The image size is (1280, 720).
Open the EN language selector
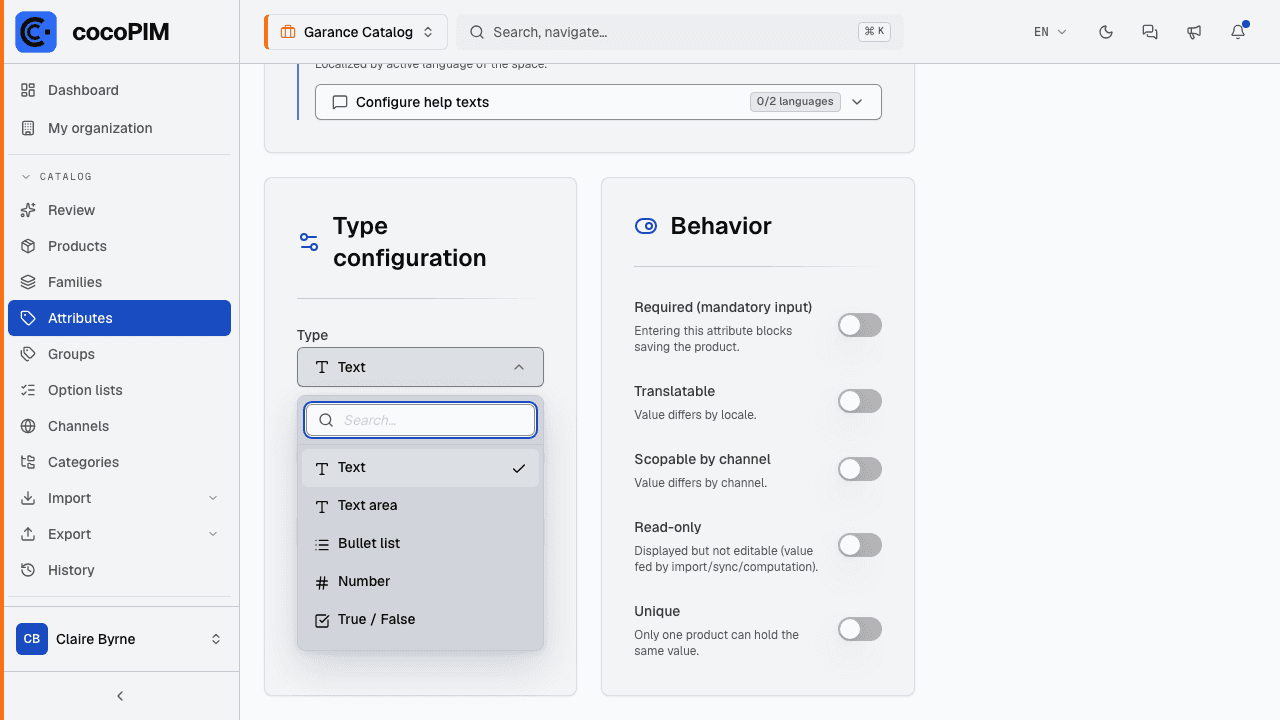[x=1051, y=32]
